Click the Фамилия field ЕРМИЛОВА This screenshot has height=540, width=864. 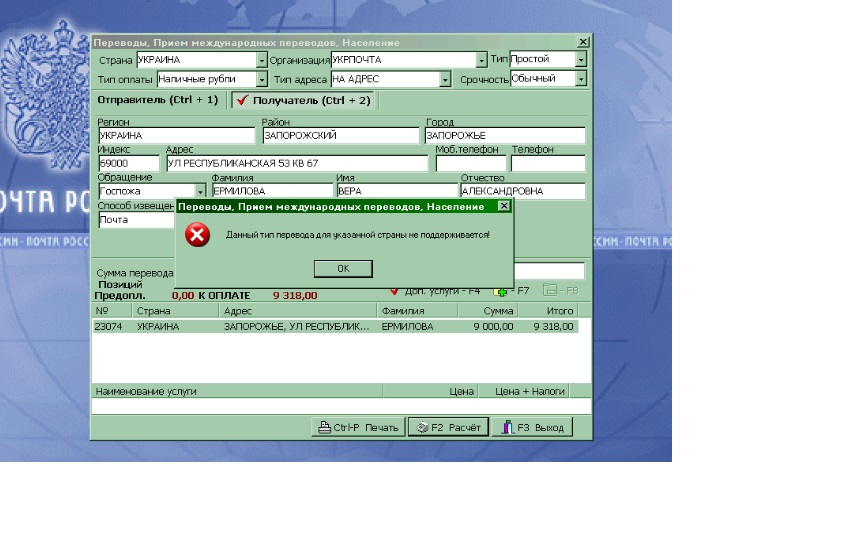[x=272, y=191]
